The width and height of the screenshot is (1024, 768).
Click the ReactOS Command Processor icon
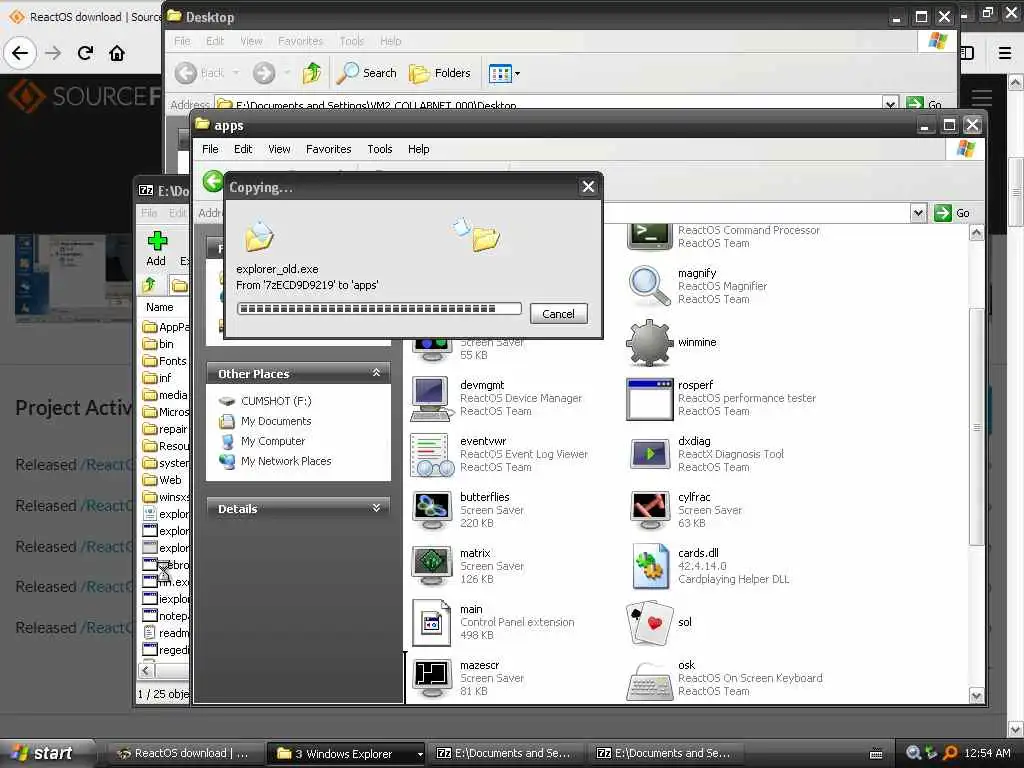tap(649, 236)
